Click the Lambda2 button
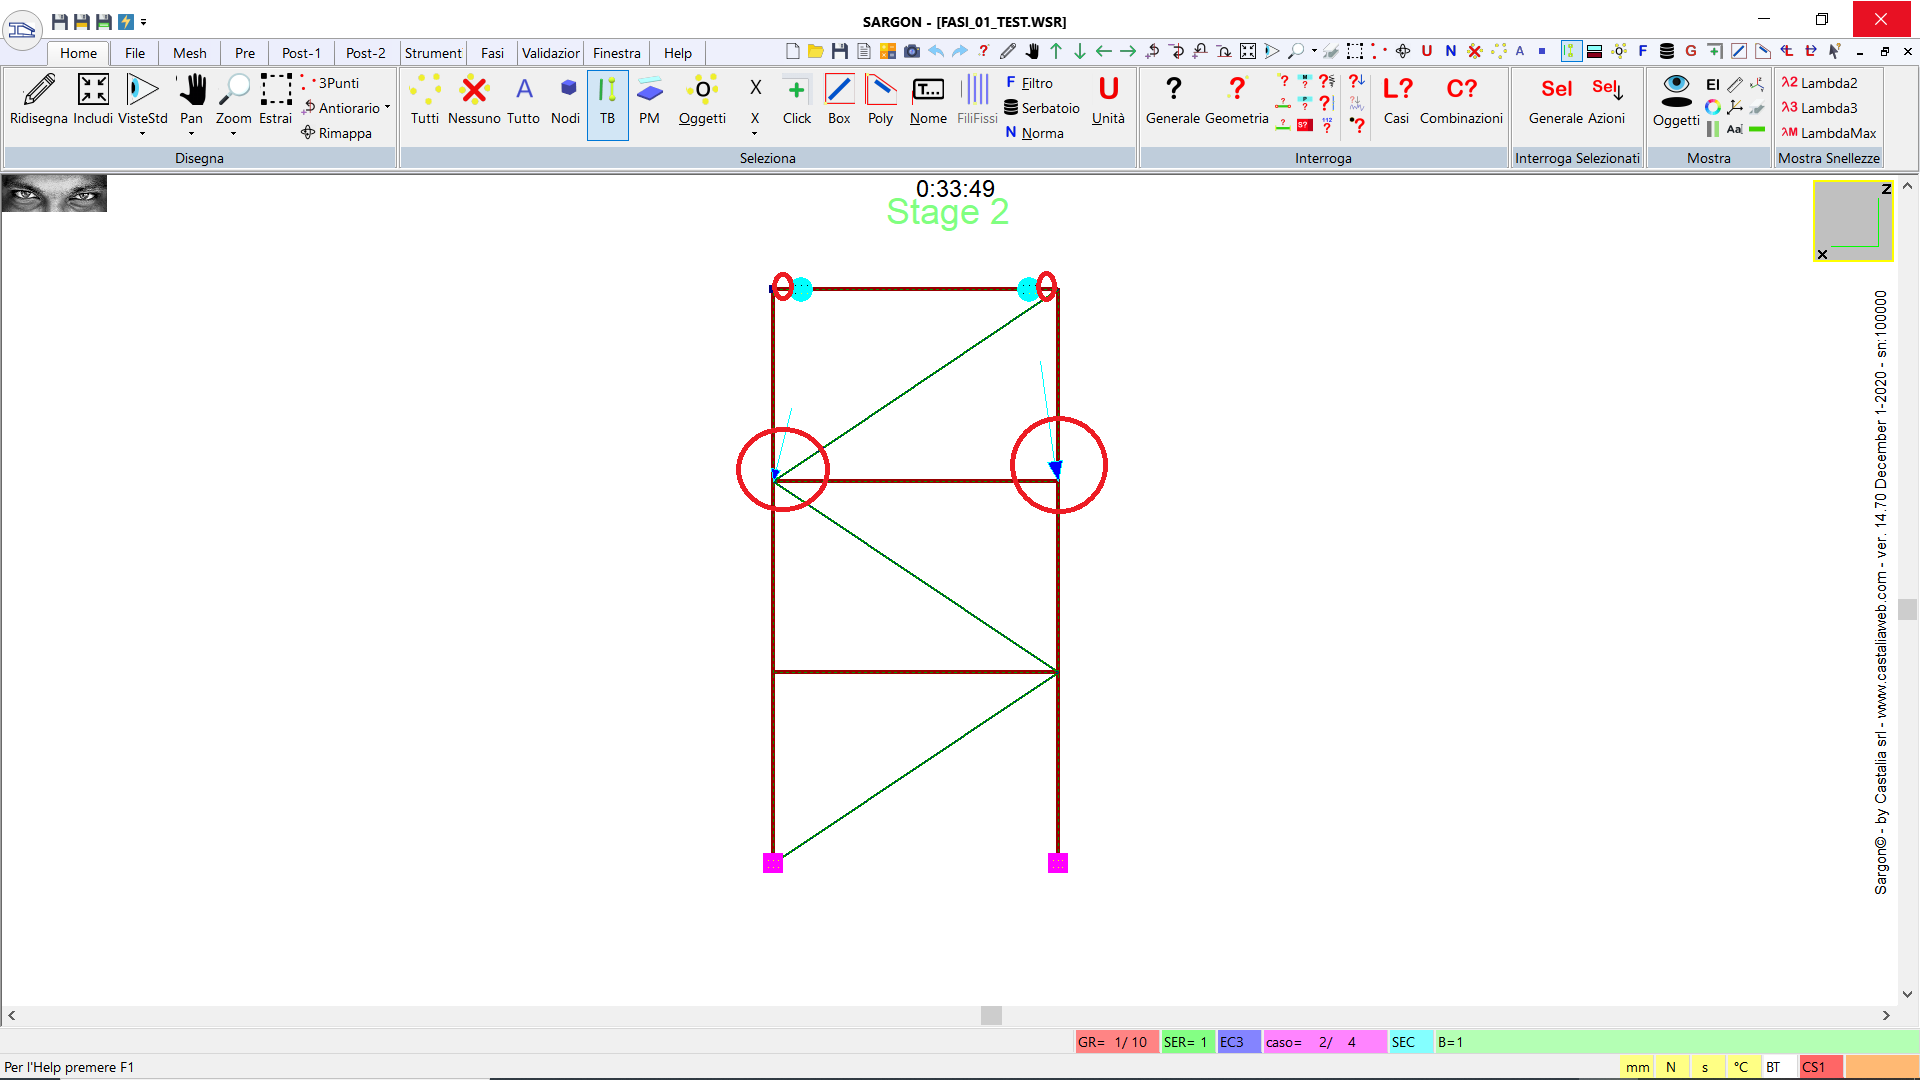The image size is (1920, 1080). (x=1819, y=83)
